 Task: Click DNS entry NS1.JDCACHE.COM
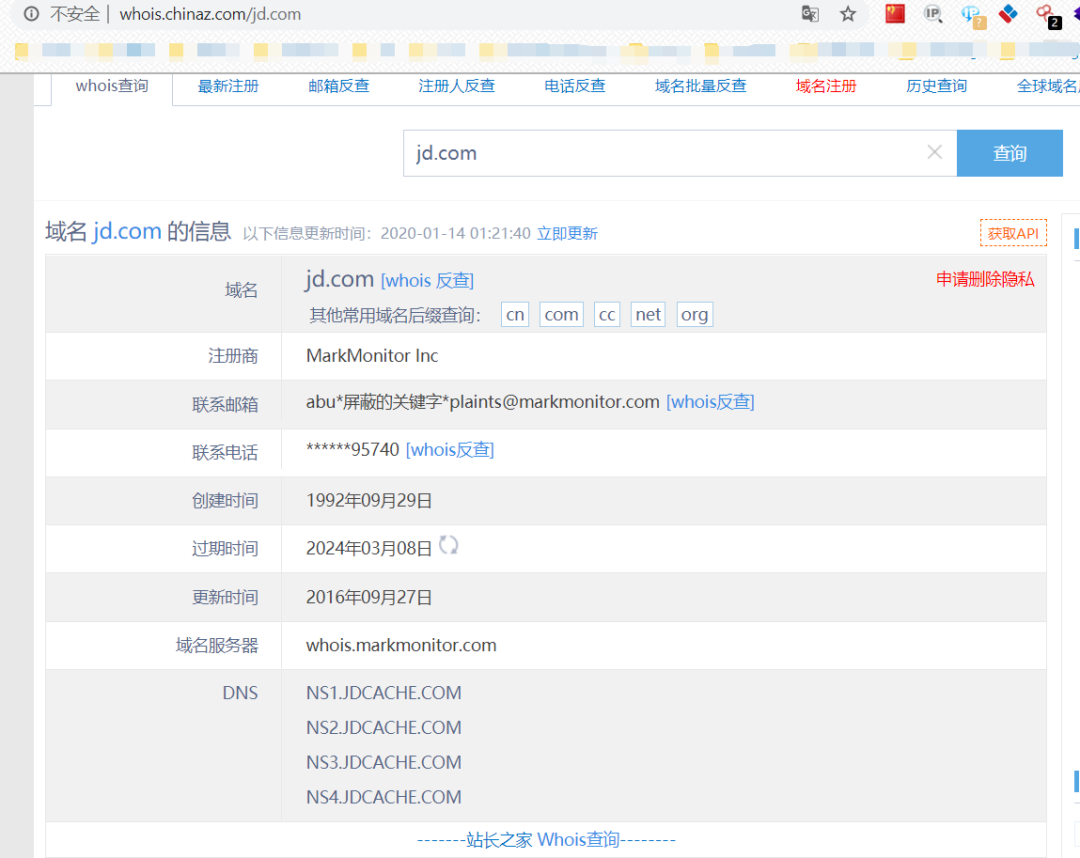(384, 693)
